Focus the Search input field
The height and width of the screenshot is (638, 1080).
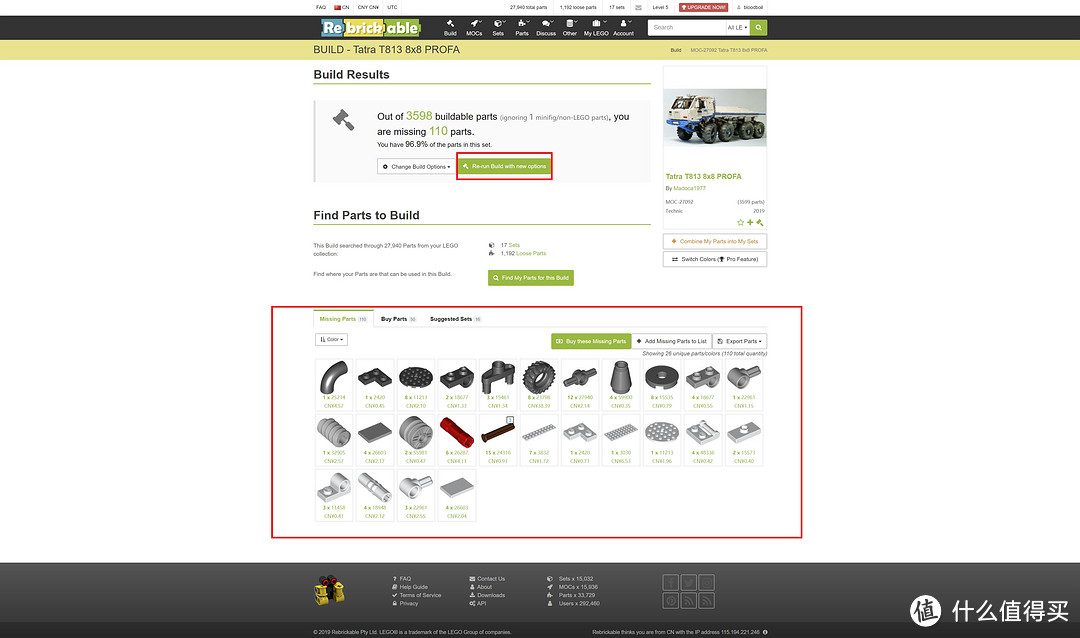687,28
